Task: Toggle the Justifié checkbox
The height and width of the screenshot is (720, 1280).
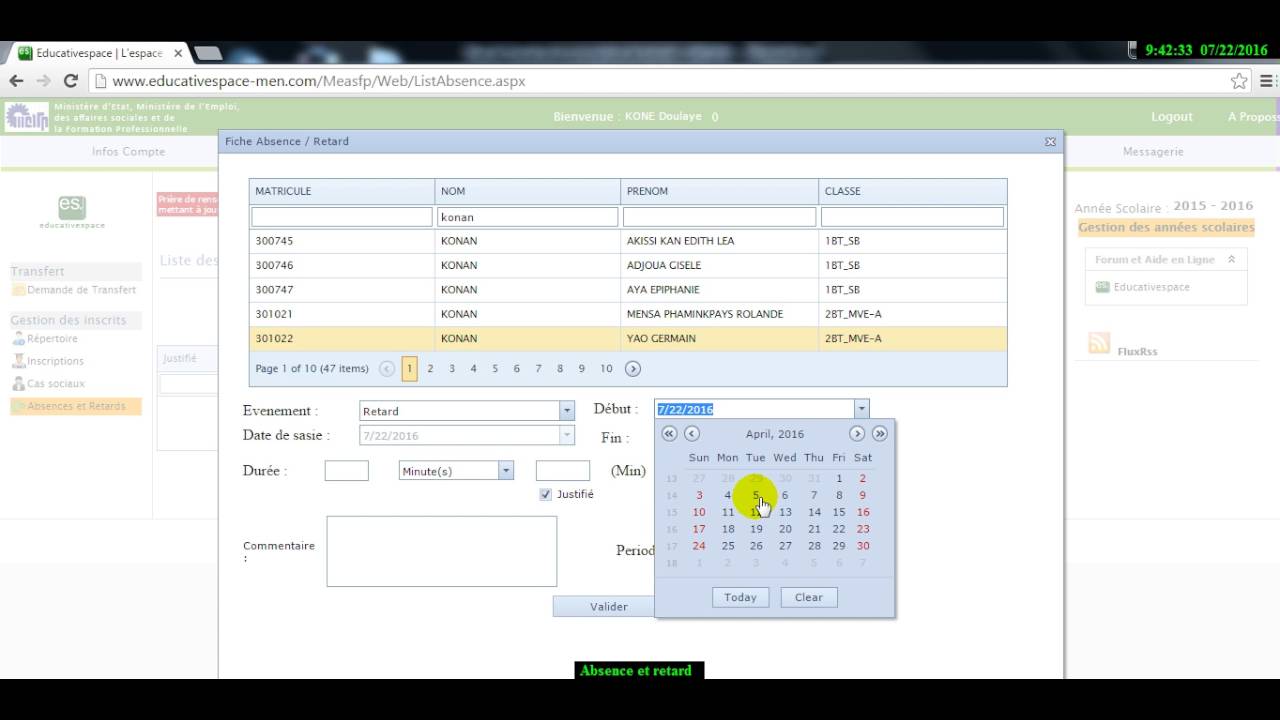Action: coord(545,494)
